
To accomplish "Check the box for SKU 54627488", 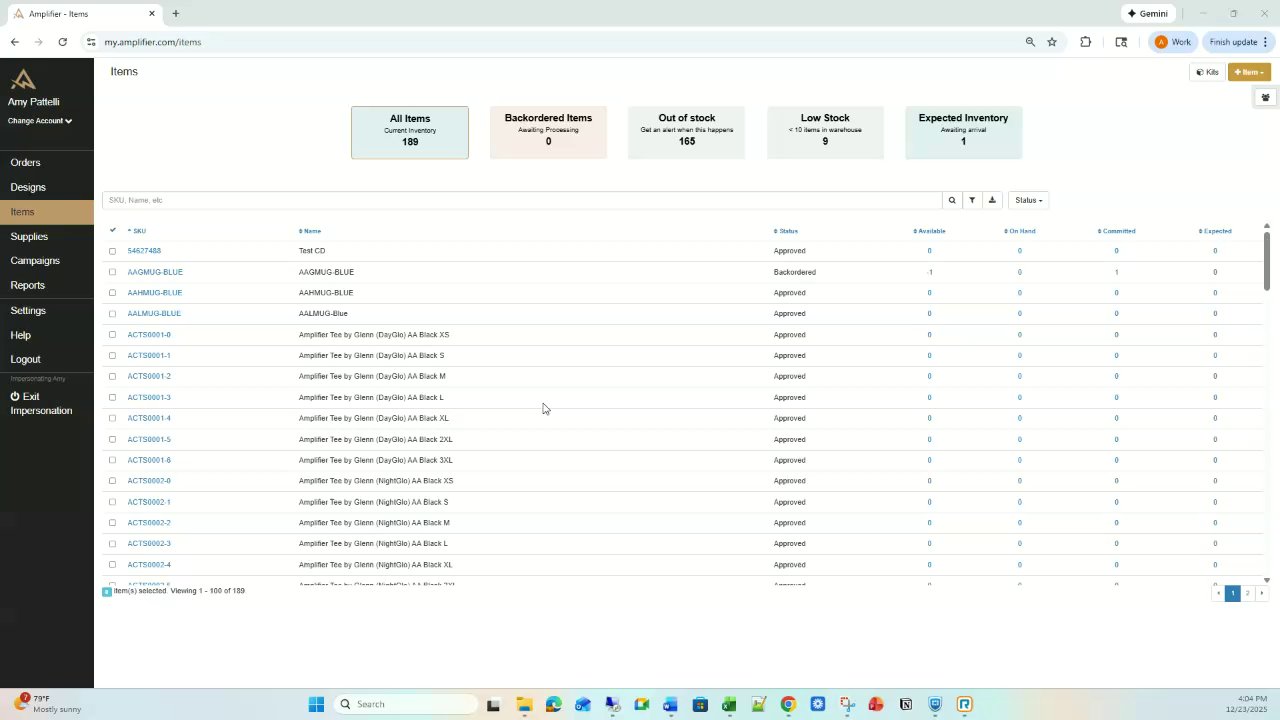I will click(112, 251).
